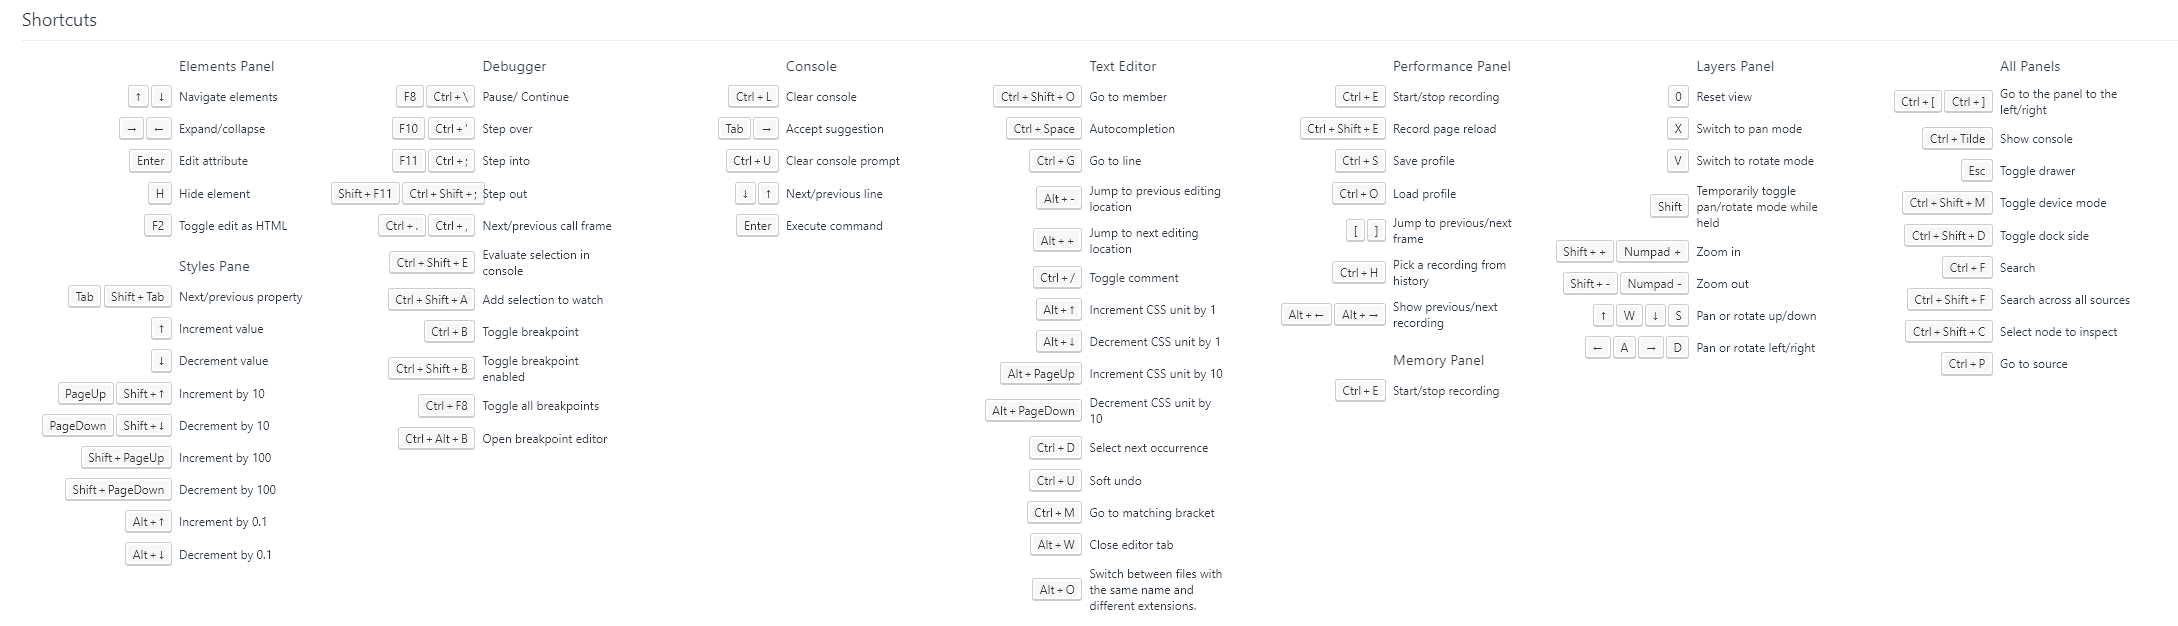Viewport: 2178px width, 626px height.
Task: Click the Ctrl + L Clear console key
Action: coord(753,97)
